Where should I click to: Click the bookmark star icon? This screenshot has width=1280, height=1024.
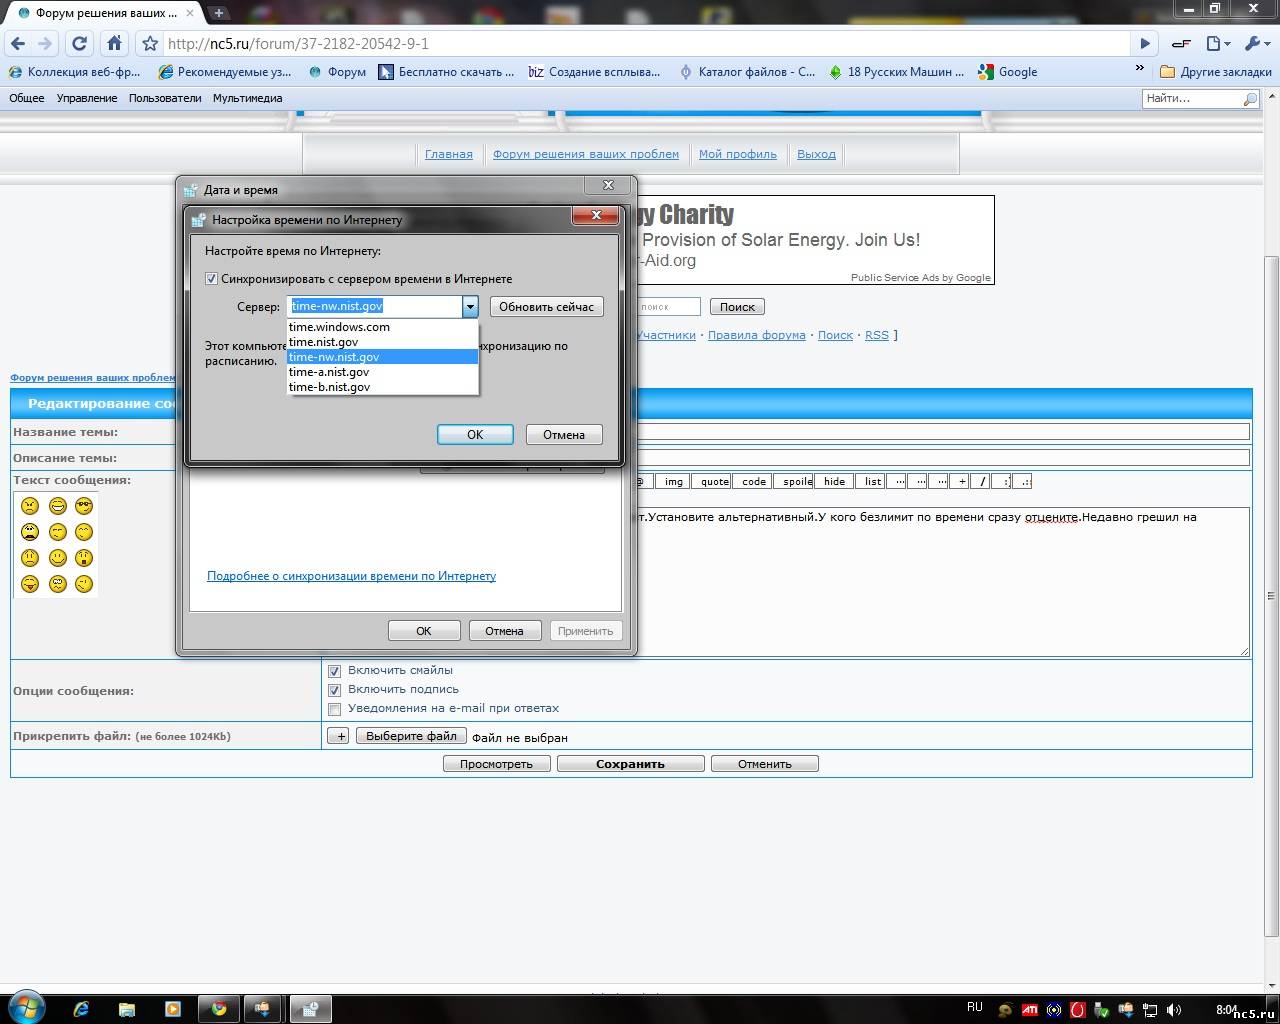click(x=150, y=43)
